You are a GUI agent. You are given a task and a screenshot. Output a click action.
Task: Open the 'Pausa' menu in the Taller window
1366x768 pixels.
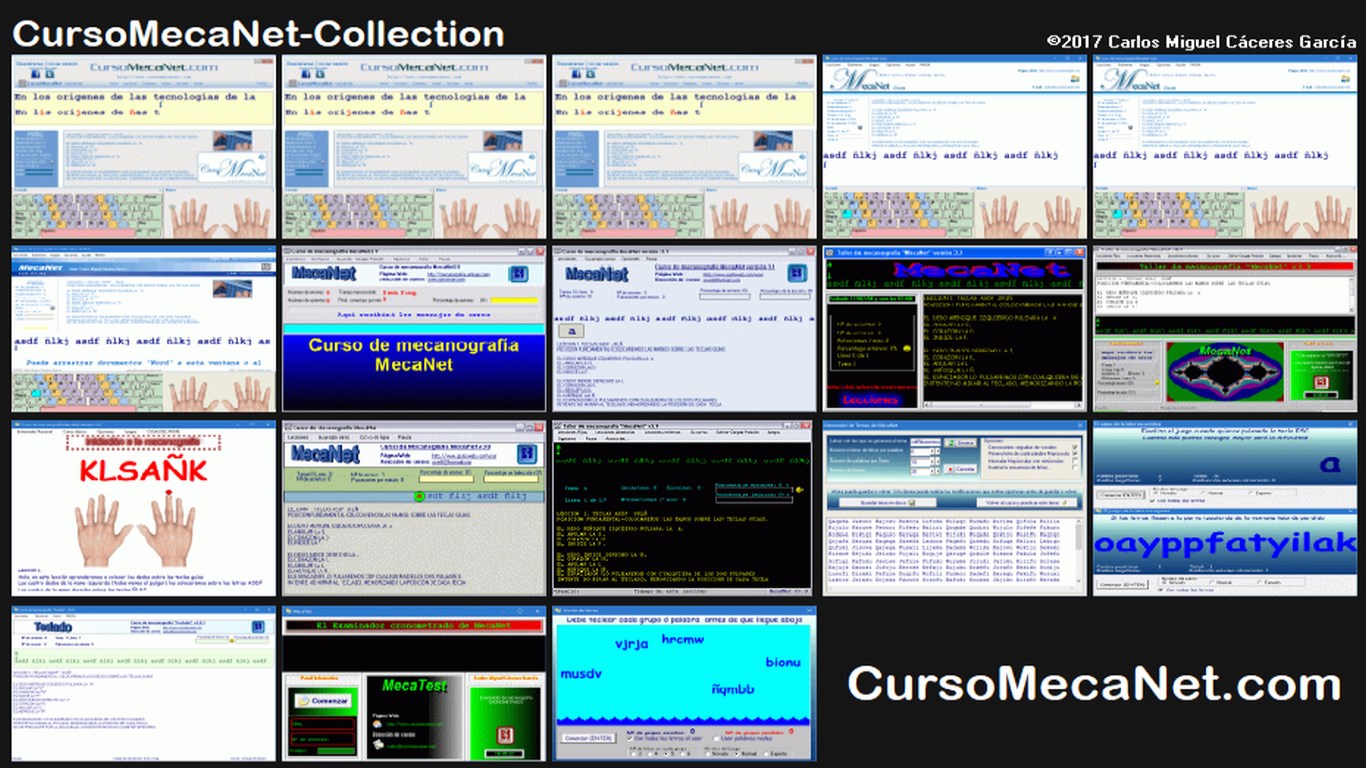pyautogui.click(x=590, y=439)
